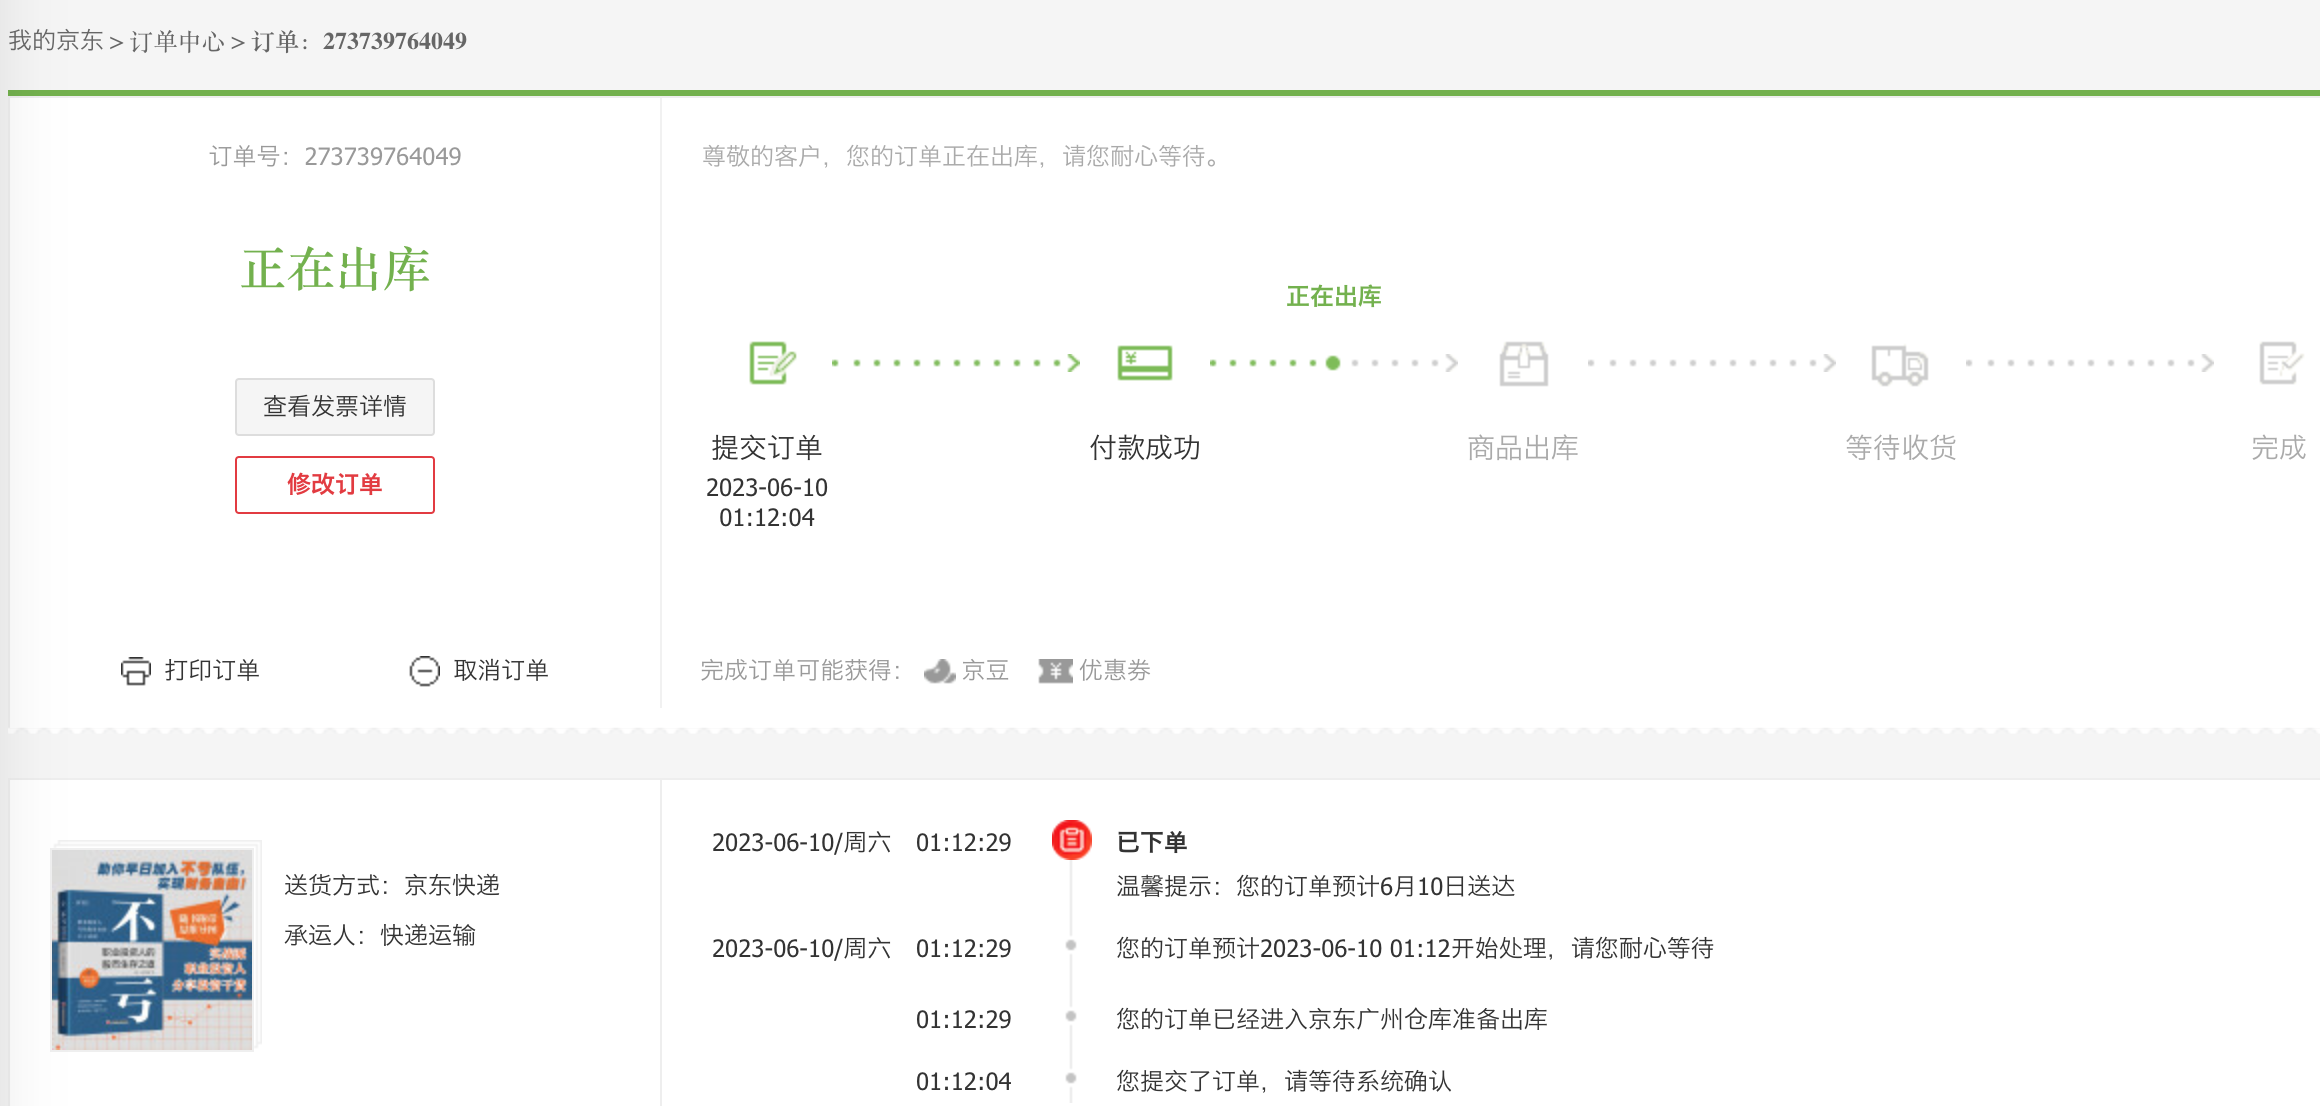Click the 优惠券 coupon icon
The height and width of the screenshot is (1106, 2320).
pos(1055,671)
